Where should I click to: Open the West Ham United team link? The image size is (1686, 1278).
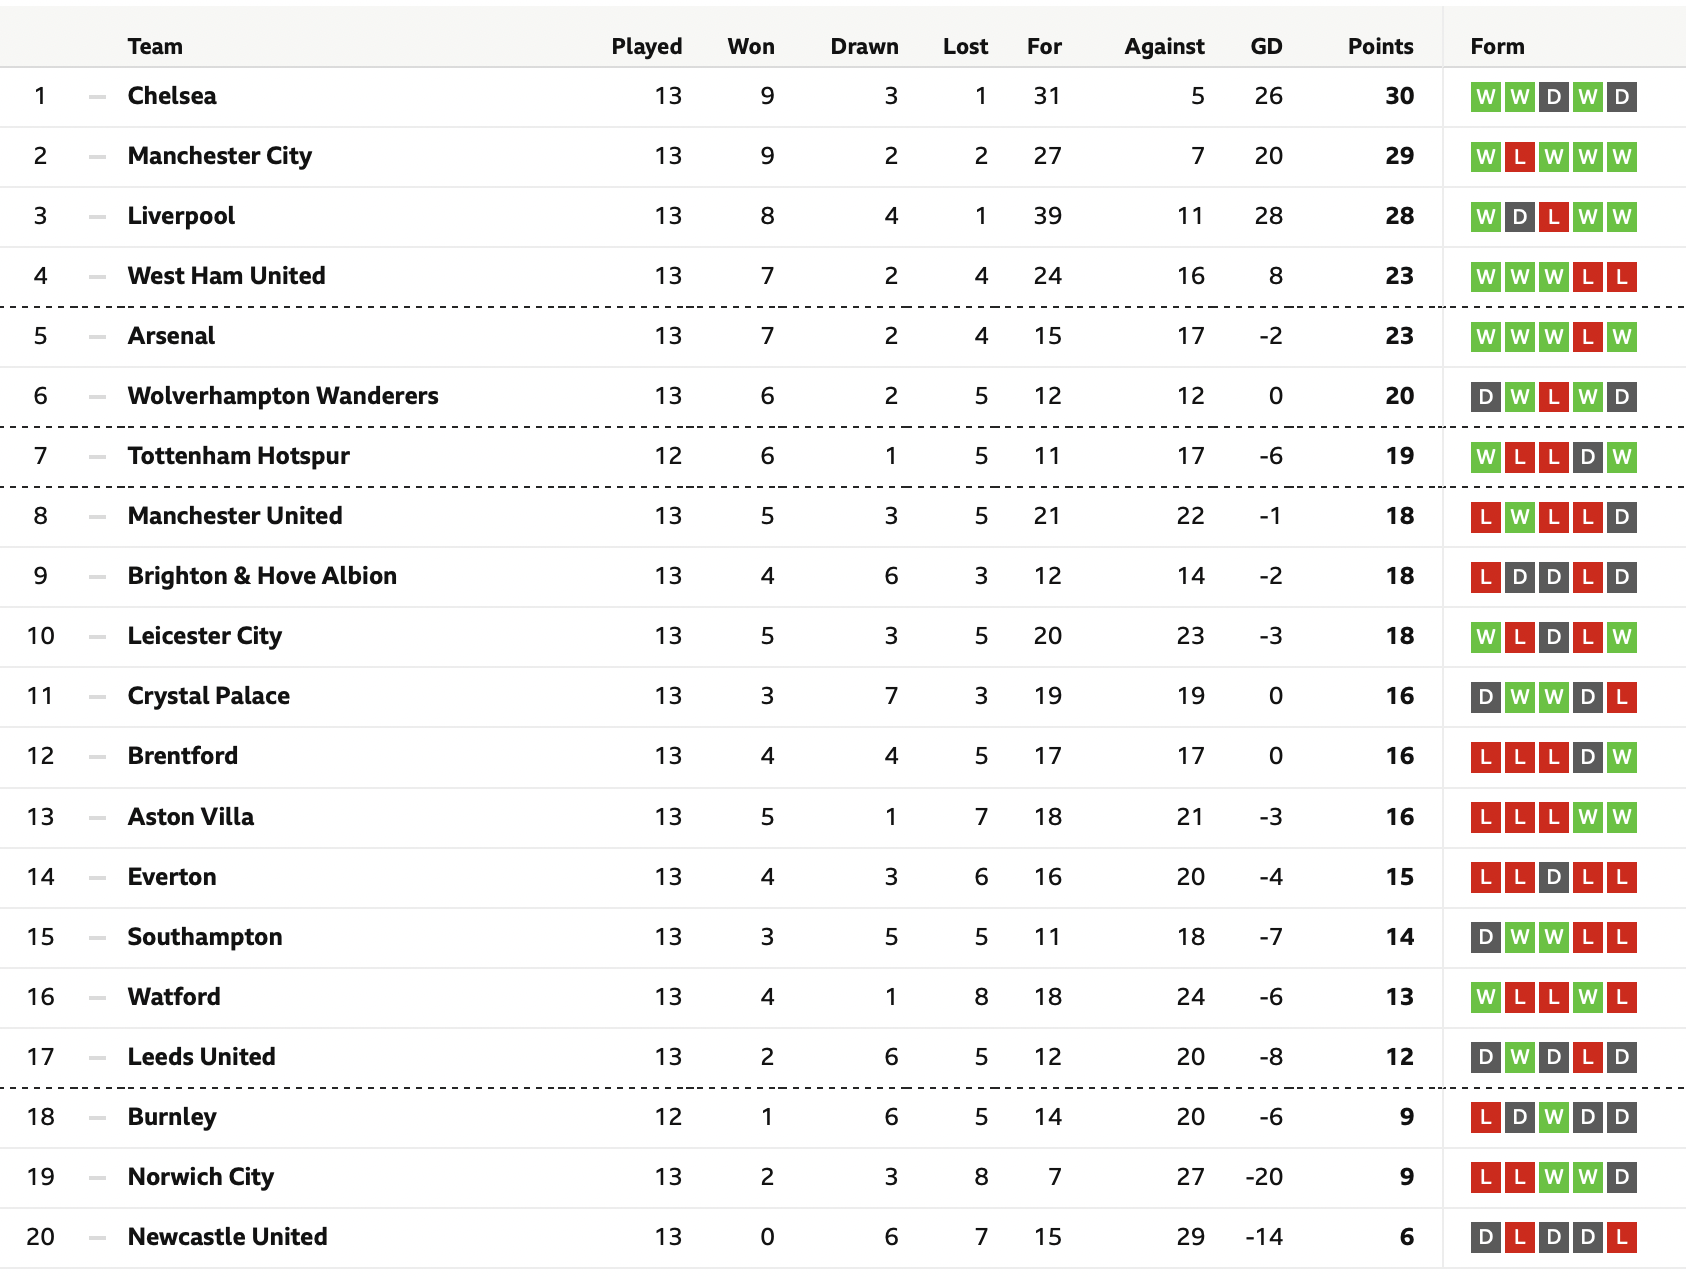point(227,276)
